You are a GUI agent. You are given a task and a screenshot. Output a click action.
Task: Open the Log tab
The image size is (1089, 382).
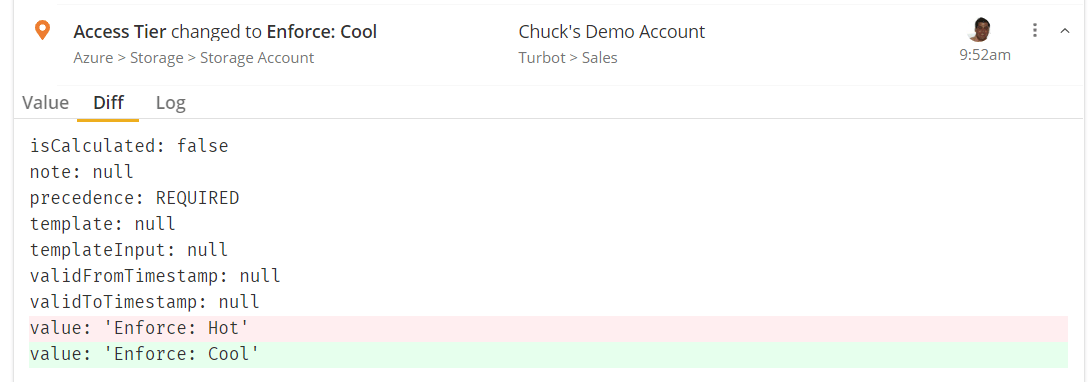[x=170, y=103]
